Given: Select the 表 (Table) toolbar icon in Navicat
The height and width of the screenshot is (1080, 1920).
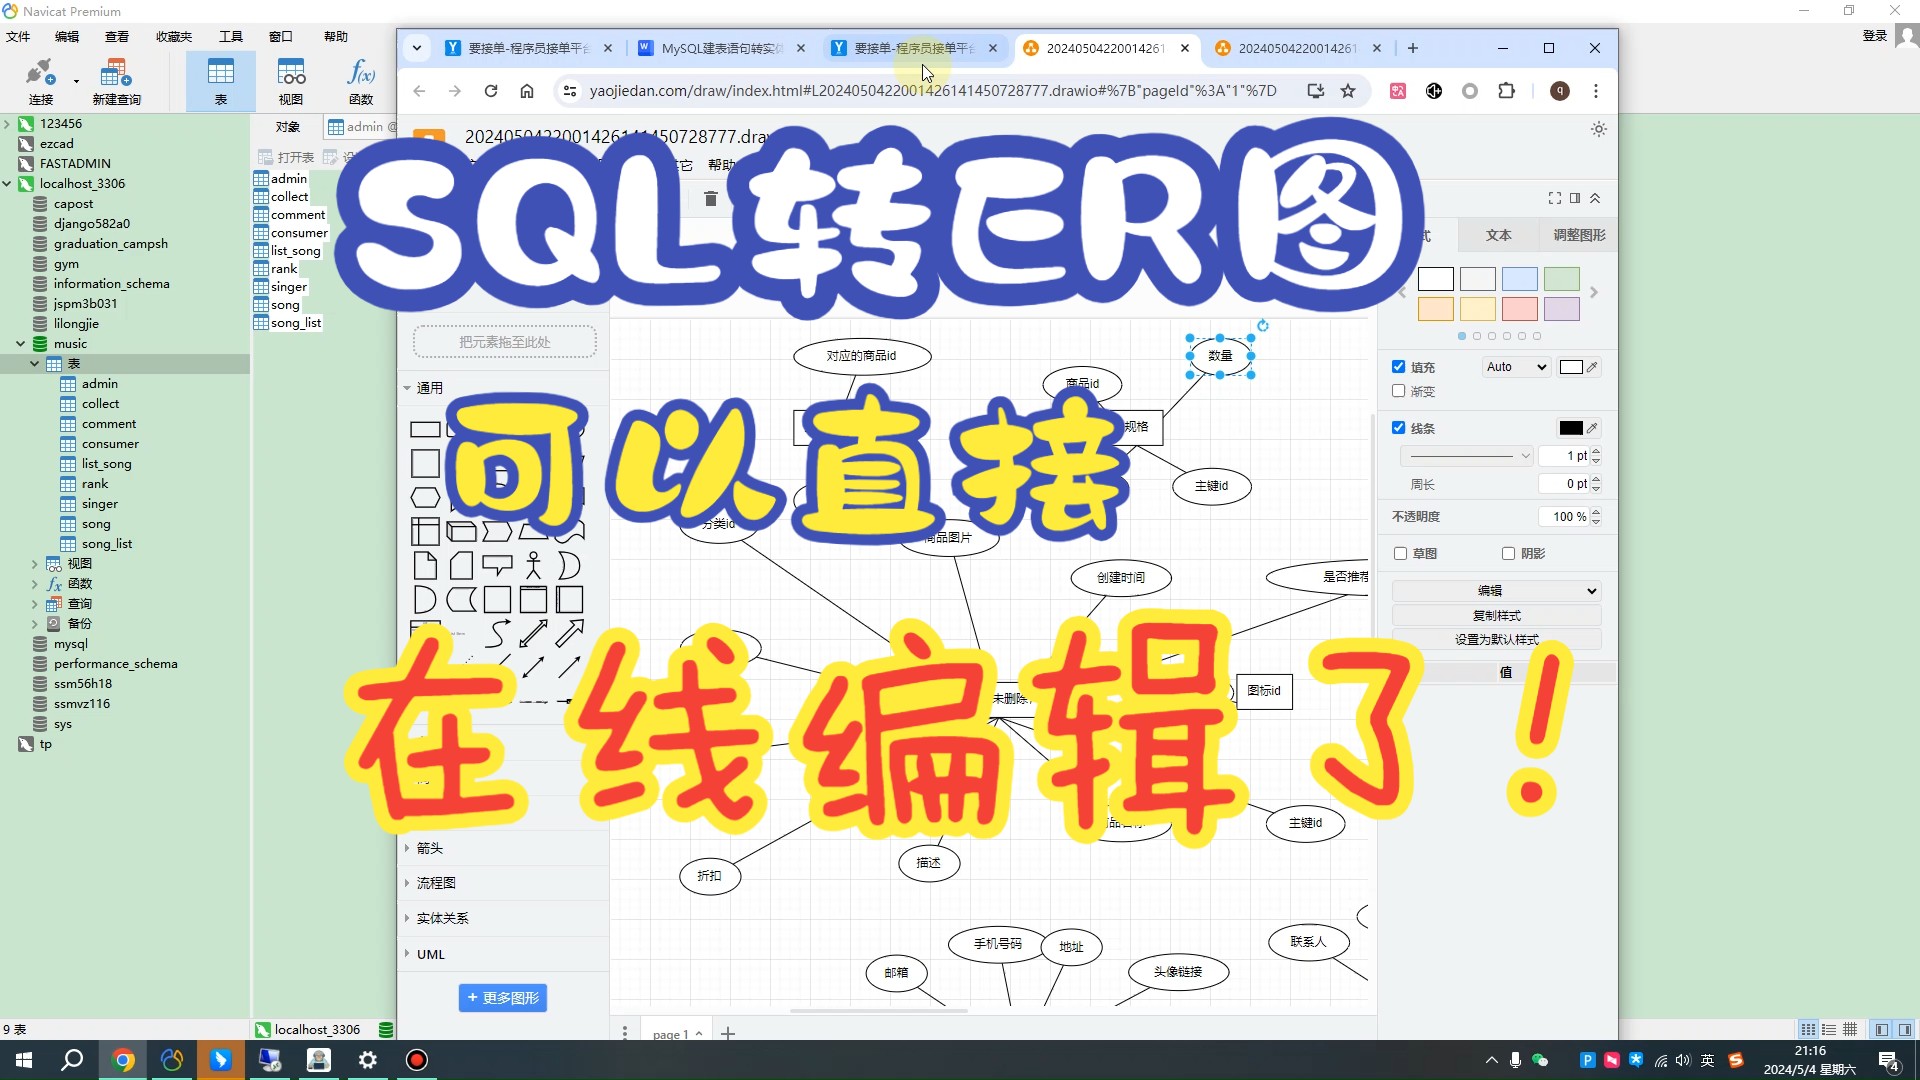Looking at the screenshot, I should point(220,81).
